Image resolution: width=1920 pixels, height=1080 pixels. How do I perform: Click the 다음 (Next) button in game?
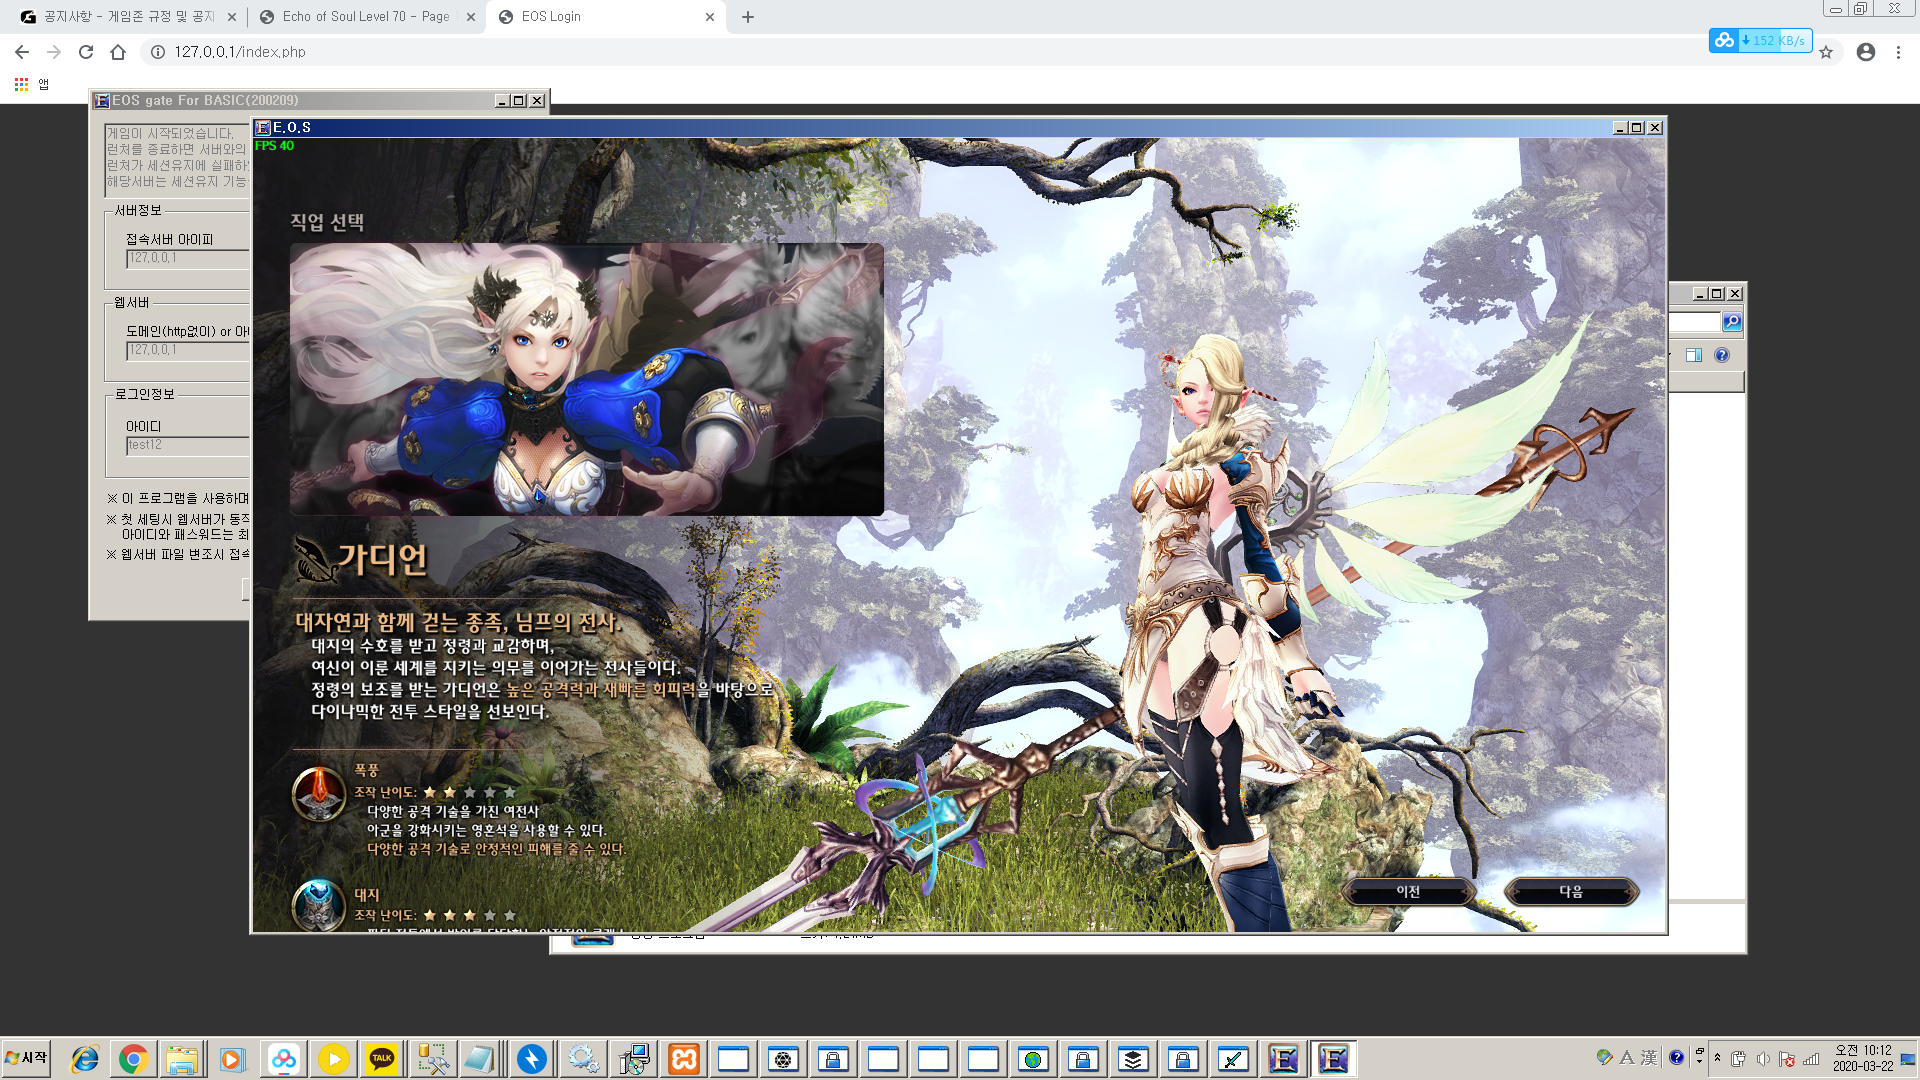(1571, 891)
